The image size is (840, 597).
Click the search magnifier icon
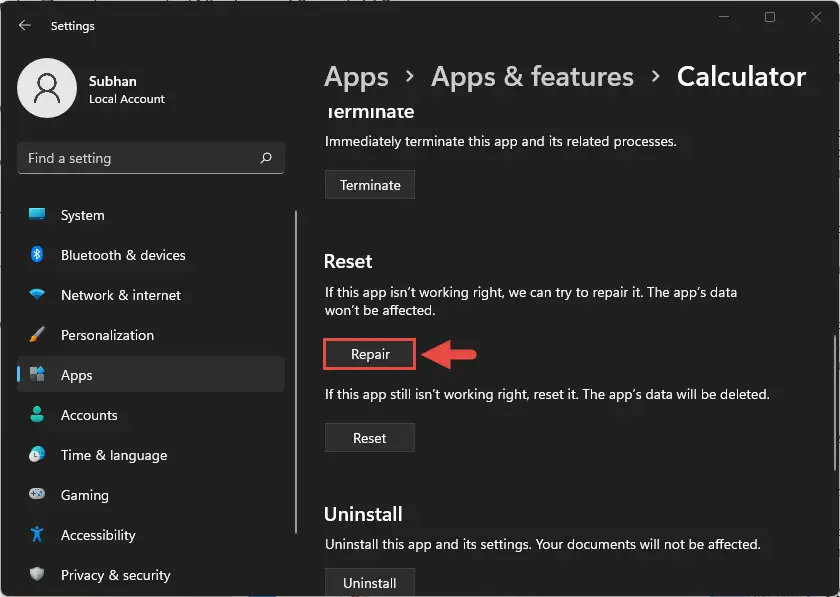(x=266, y=158)
